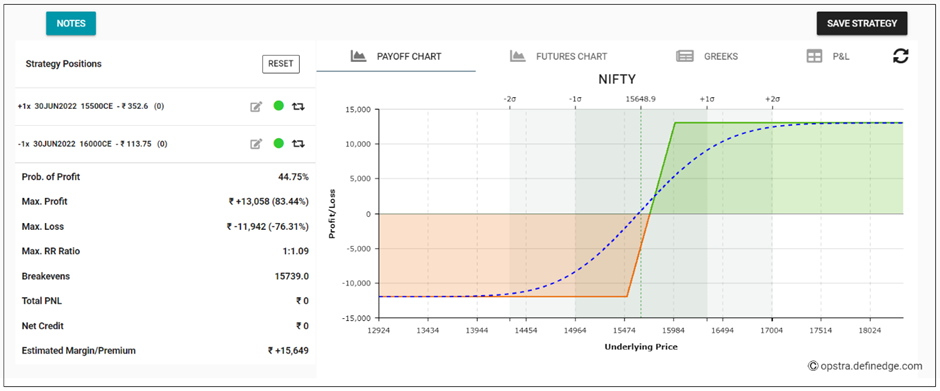Swap buy/sell on the 16000CE leg
The width and height of the screenshot is (940, 391).
coord(299,143)
